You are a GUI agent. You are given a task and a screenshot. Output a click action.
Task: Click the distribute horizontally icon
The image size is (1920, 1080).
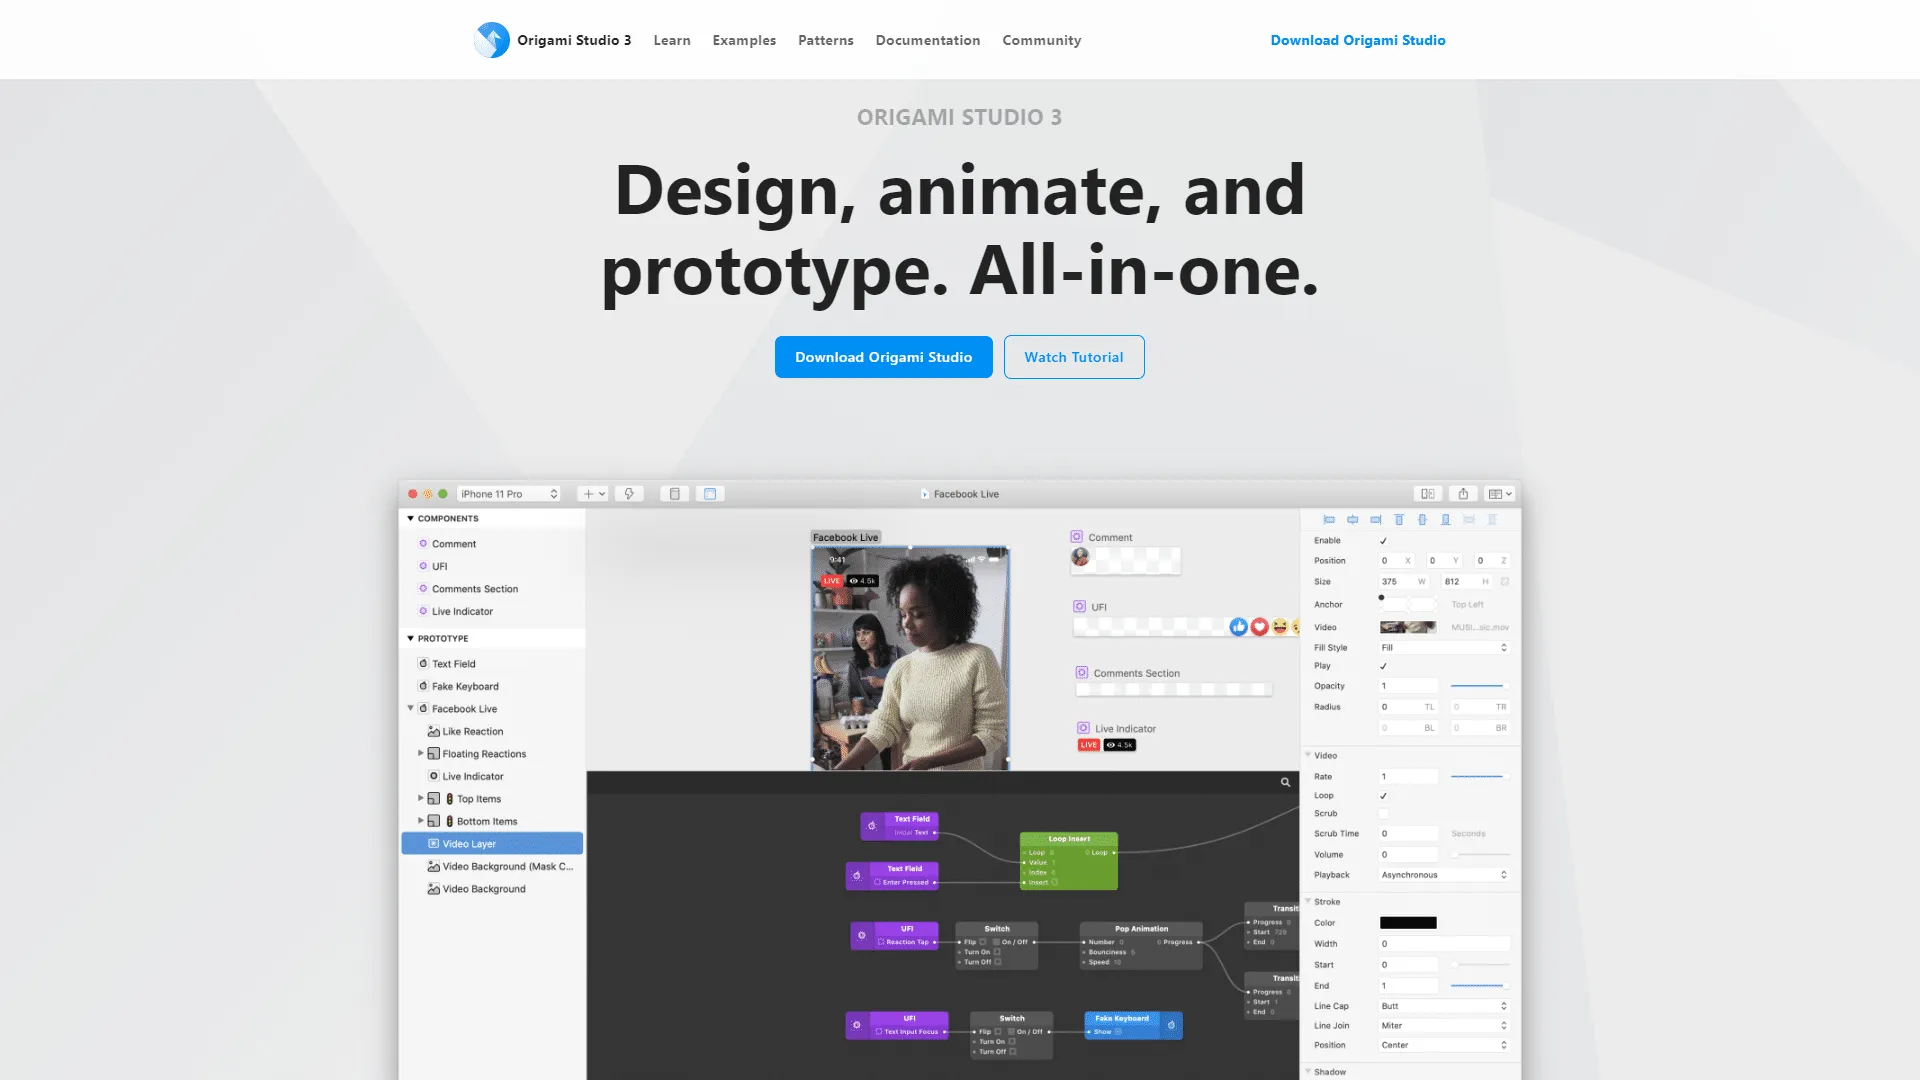[1469, 520]
